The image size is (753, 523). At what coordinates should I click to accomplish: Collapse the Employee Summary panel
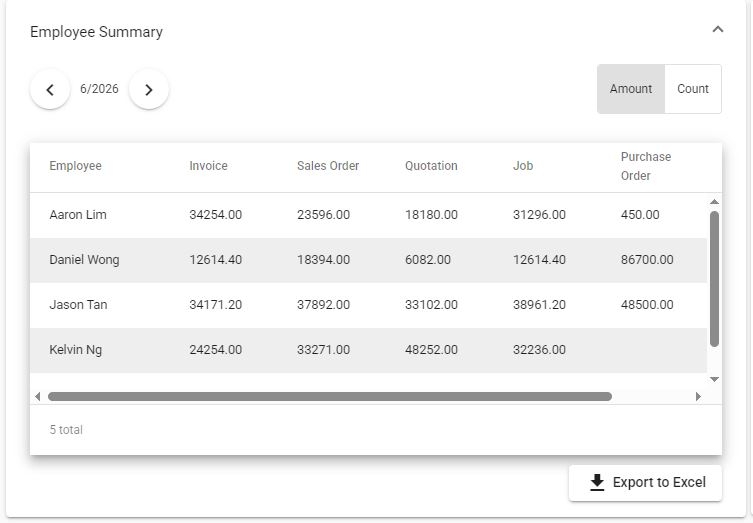coord(717,30)
